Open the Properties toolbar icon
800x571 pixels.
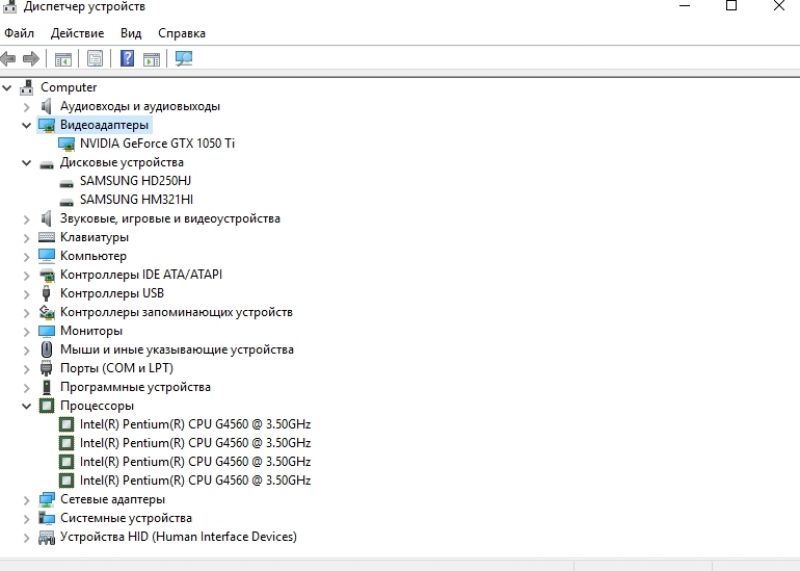95,59
